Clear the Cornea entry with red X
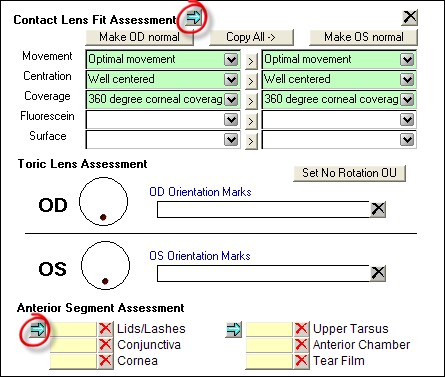 pos(105,361)
